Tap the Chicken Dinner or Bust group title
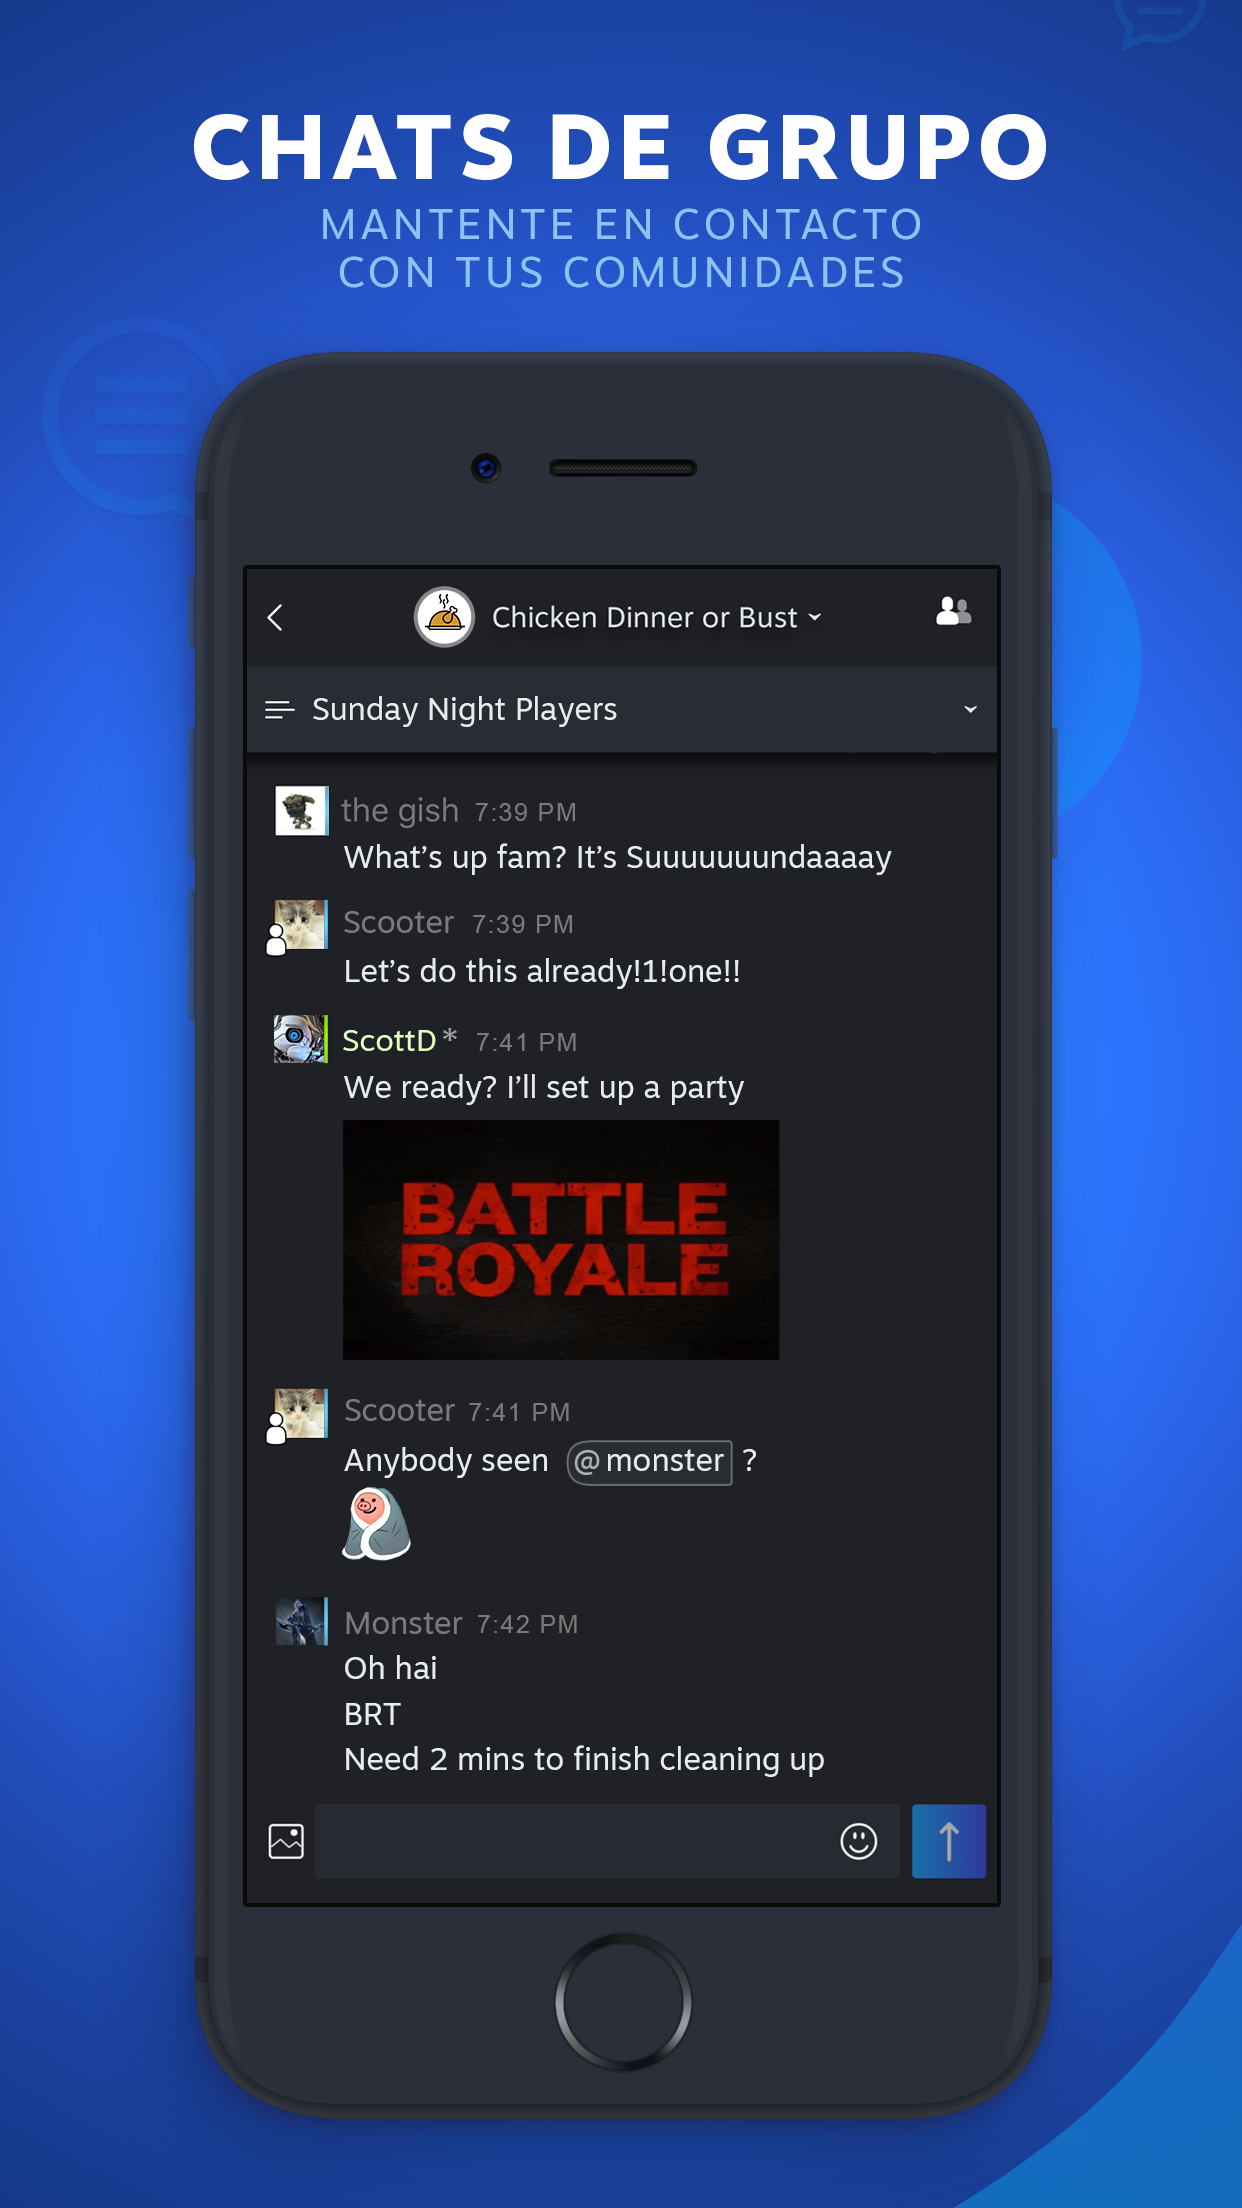The width and height of the screenshot is (1242, 2208). pos(645,618)
